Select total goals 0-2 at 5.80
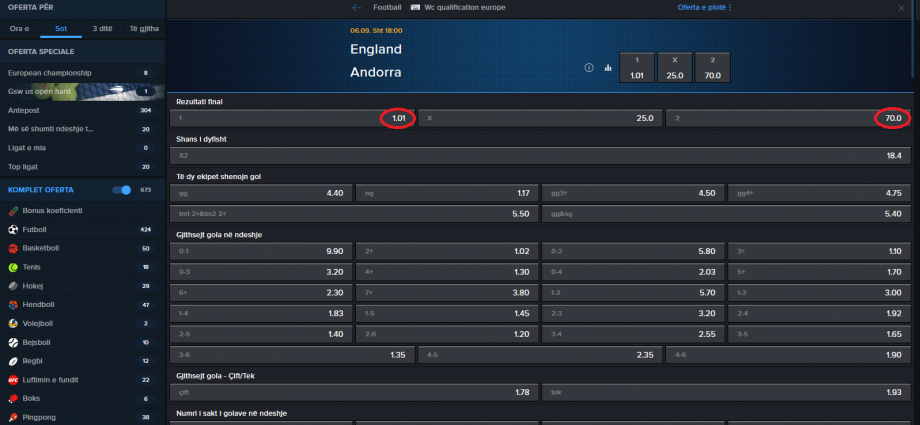Image resolution: width=920 pixels, height=425 pixels. (x=633, y=251)
